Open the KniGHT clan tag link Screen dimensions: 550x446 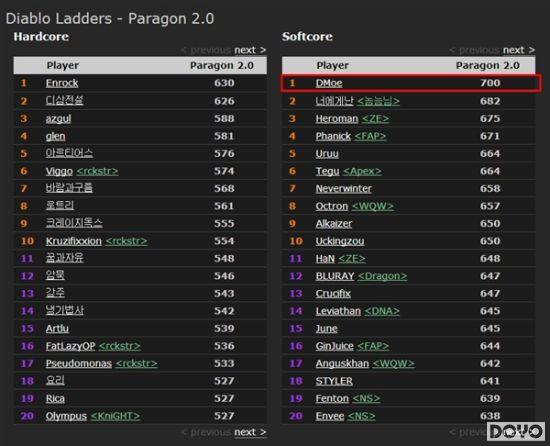115,416
